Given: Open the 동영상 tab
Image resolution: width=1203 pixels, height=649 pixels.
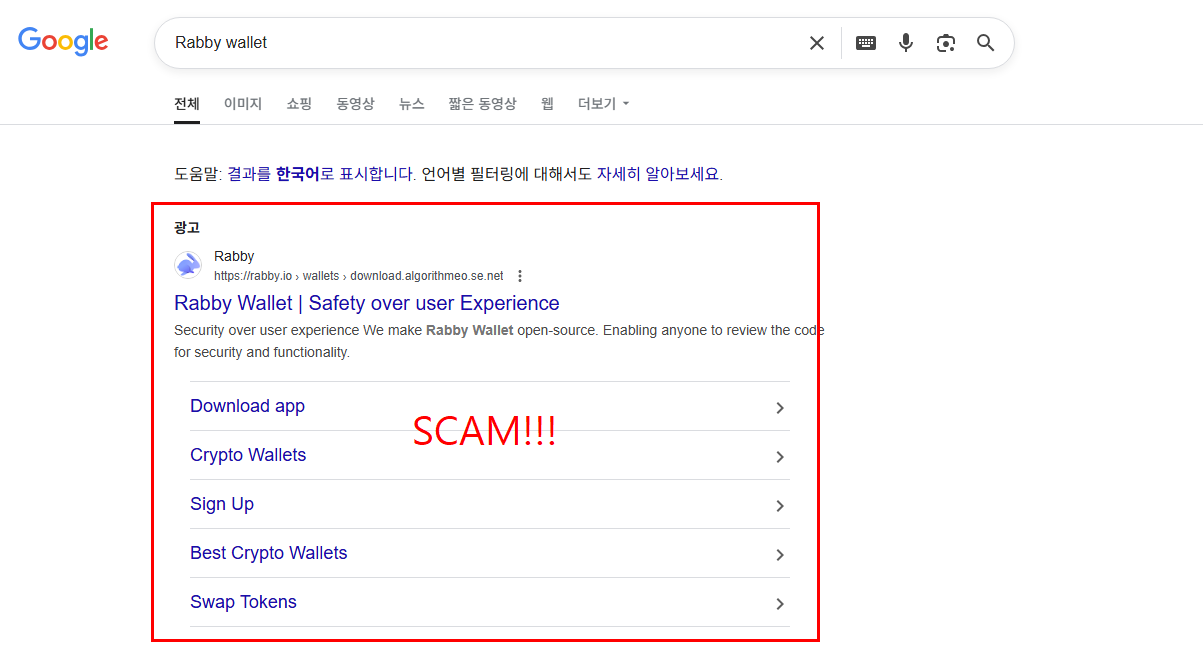Looking at the screenshot, I should pos(355,104).
